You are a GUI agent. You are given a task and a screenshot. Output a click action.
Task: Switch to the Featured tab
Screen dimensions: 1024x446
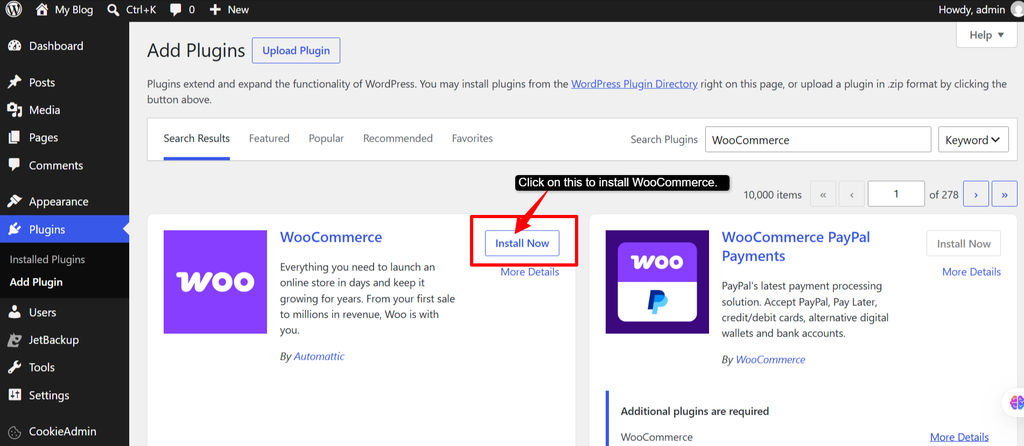coord(269,138)
